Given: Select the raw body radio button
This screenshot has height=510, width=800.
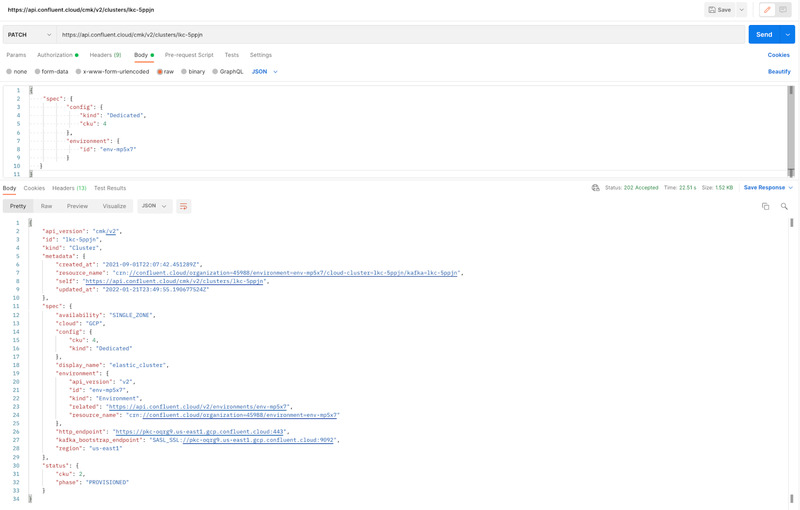Looking at the screenshot, I should pos(160,72).
